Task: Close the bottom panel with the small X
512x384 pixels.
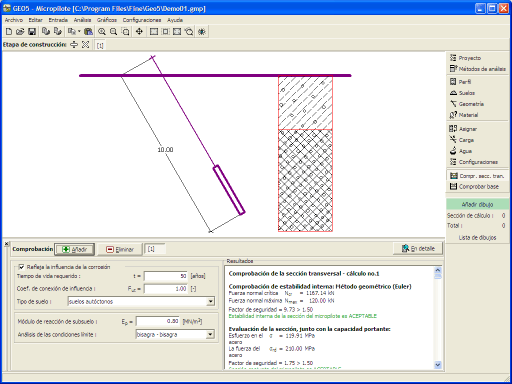Action: [6, 244]
